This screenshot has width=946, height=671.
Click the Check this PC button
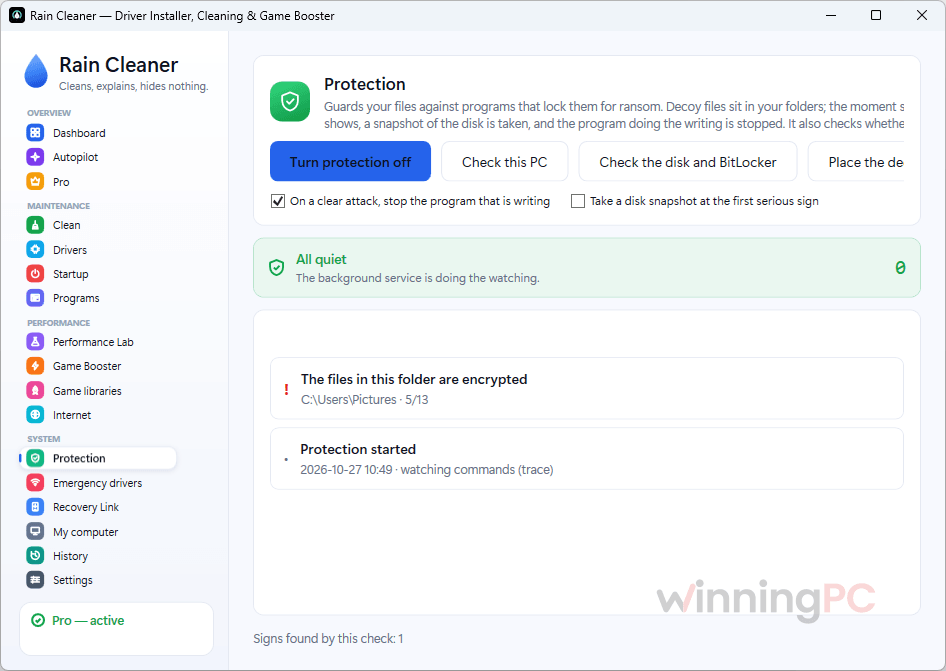[504, 162]
